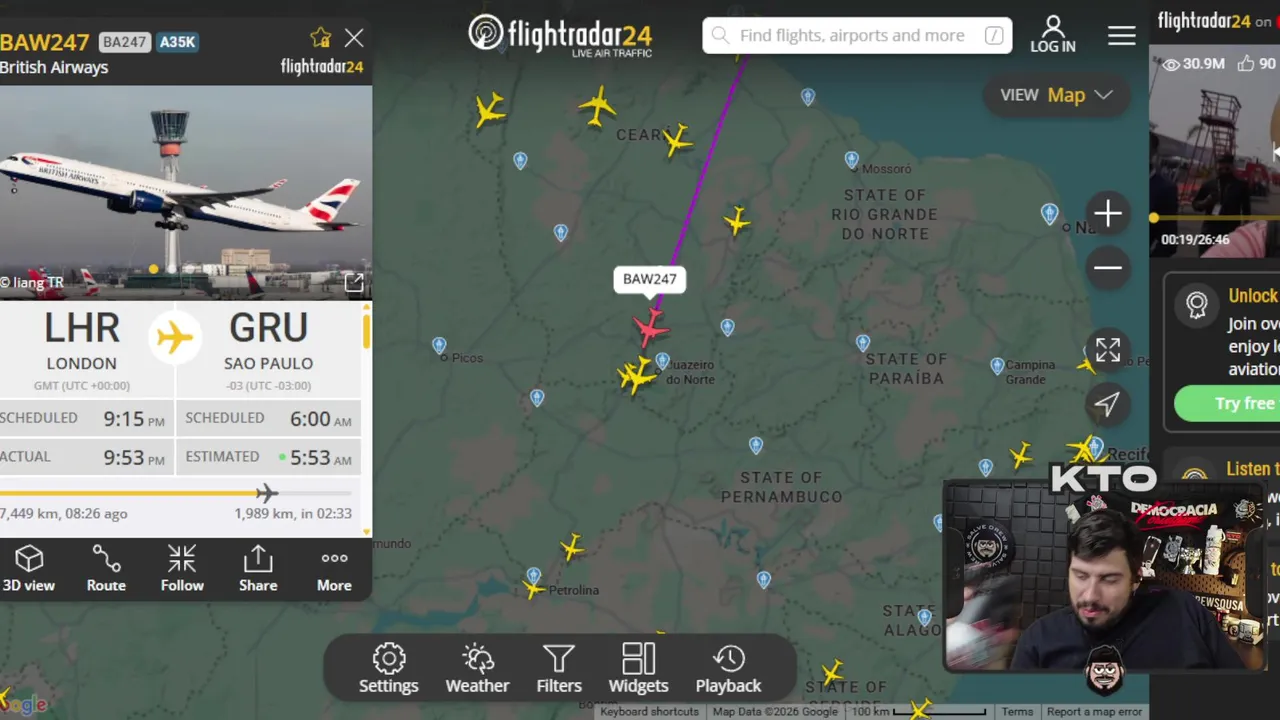The image size is (1280, 720).
Task: Toggle Follow for flight BAW247
Action: 182,568
